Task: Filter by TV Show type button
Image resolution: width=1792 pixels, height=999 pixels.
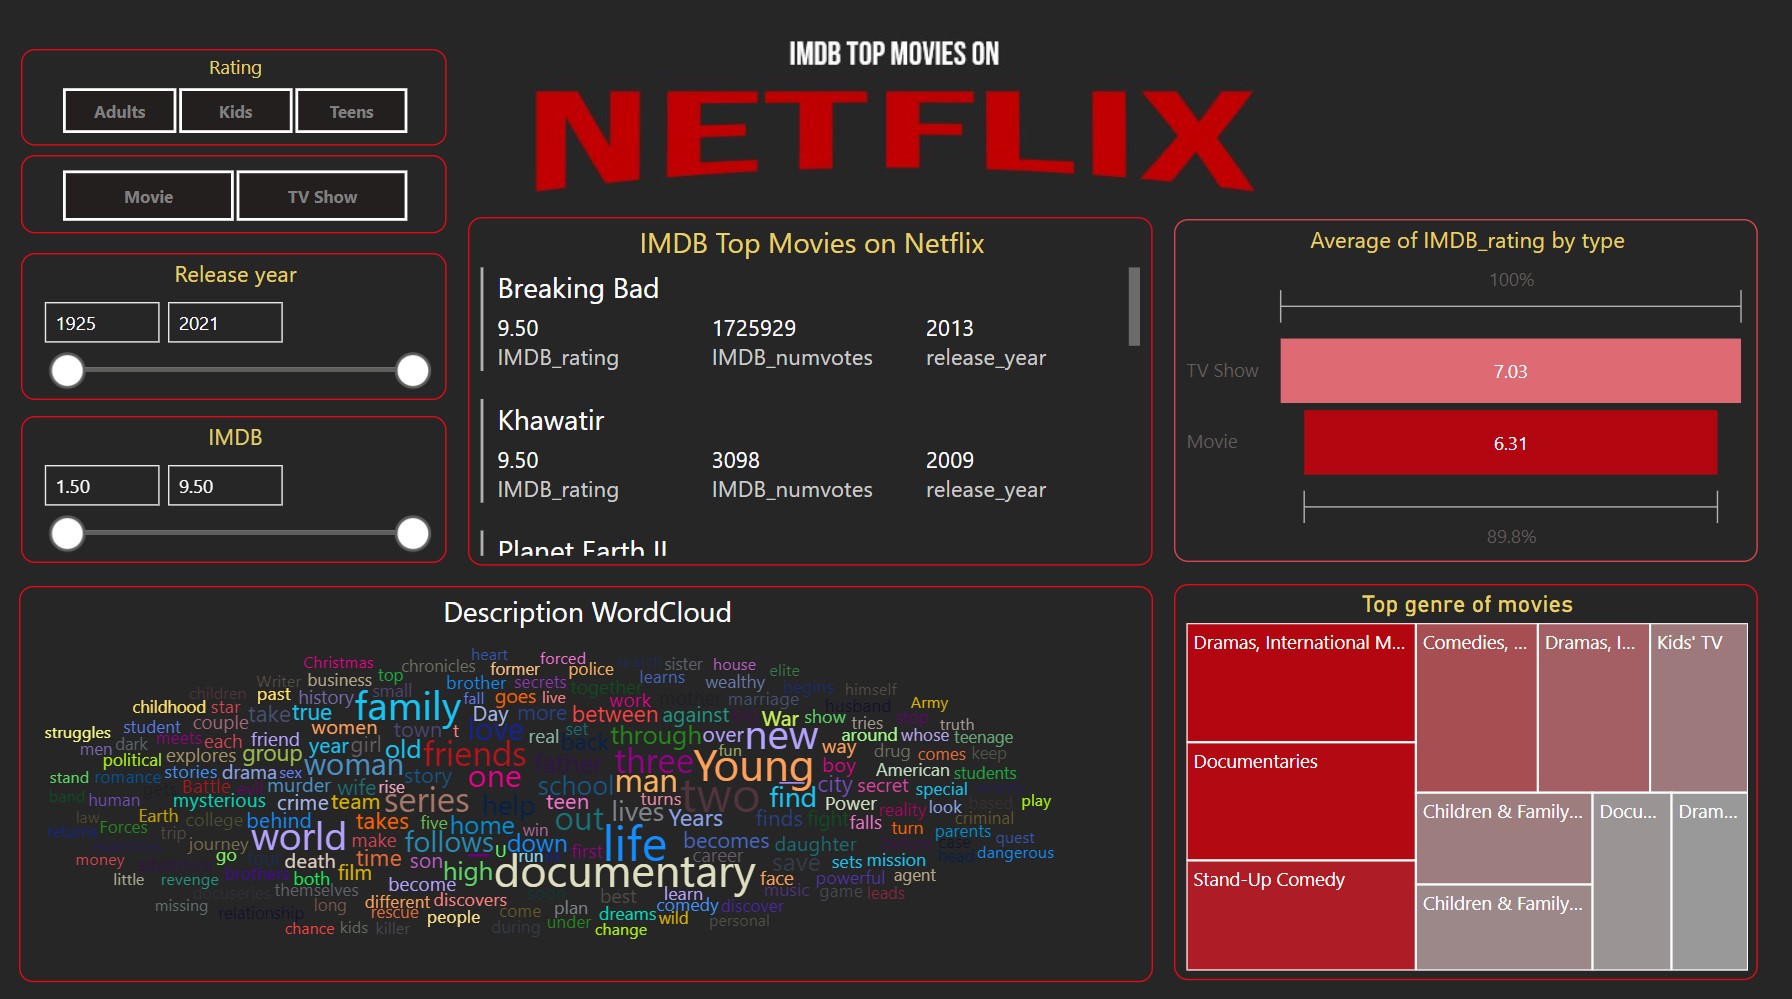Action: [x=322, y=196]
